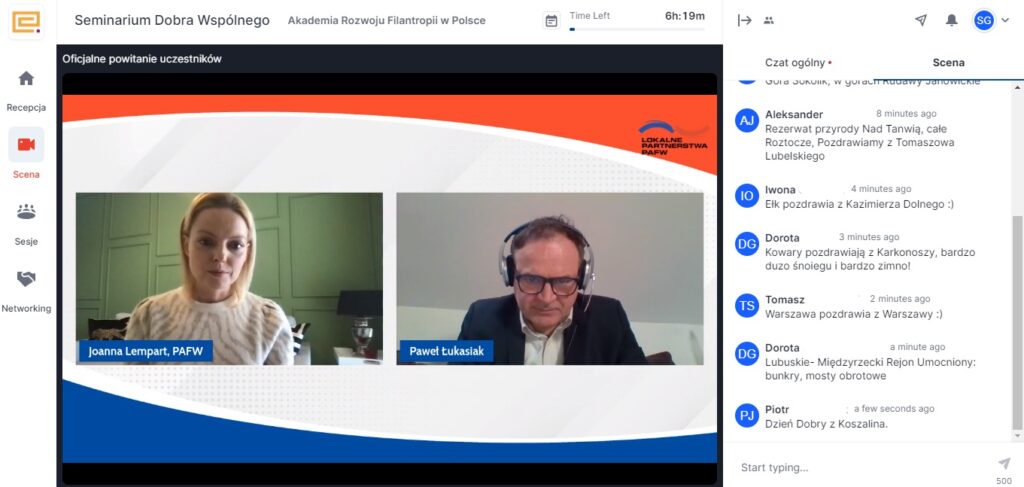Open the Networking handshake icon
Image resolution: width=1024 pixels, height=487 pixels.
(26, 279)
